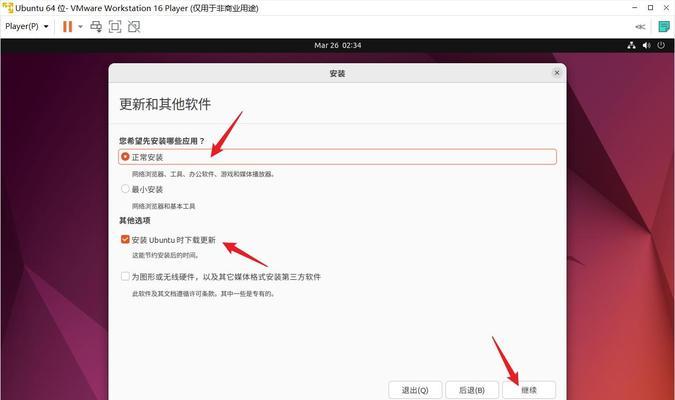Minimize the VMware Player window
The width and height of the screenshot is (675, 400).
(635, 8)
